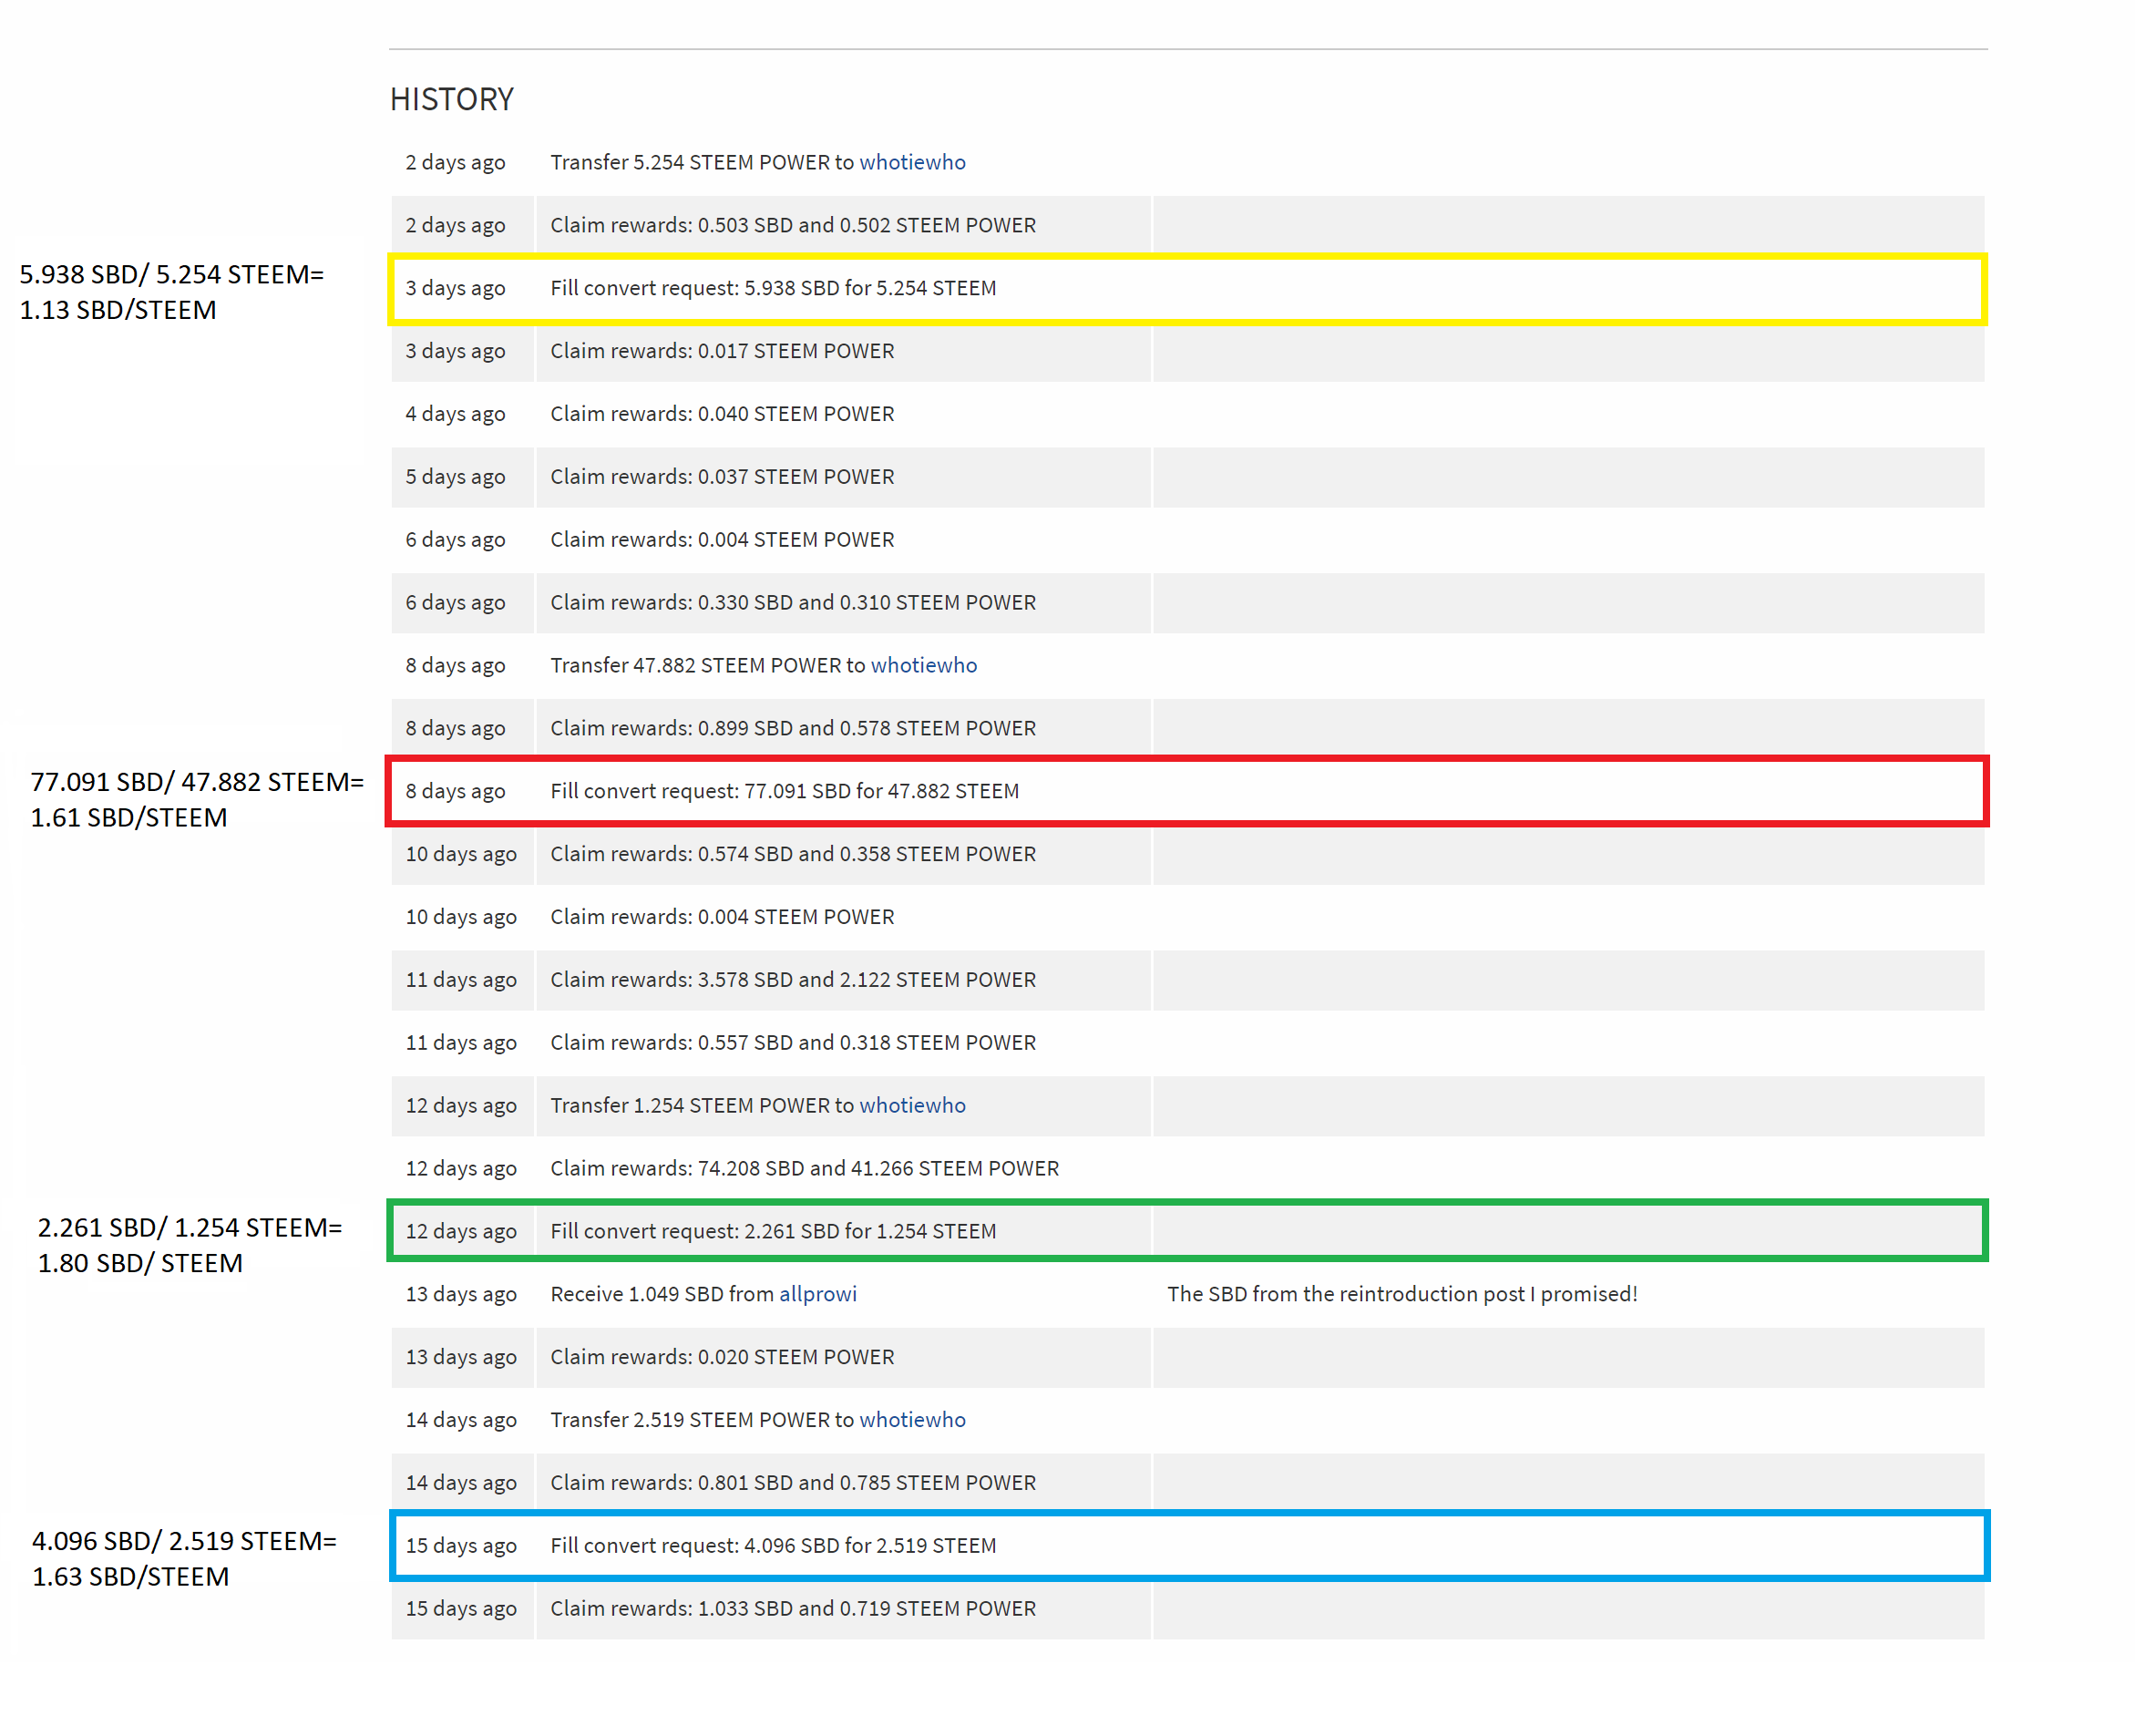Click '15 days ago' beside the 1.033 SBD claim
Image resolution: width=2135 pixels, height=1736 pixels.
pyautogui.click(x=461, y=1608)
